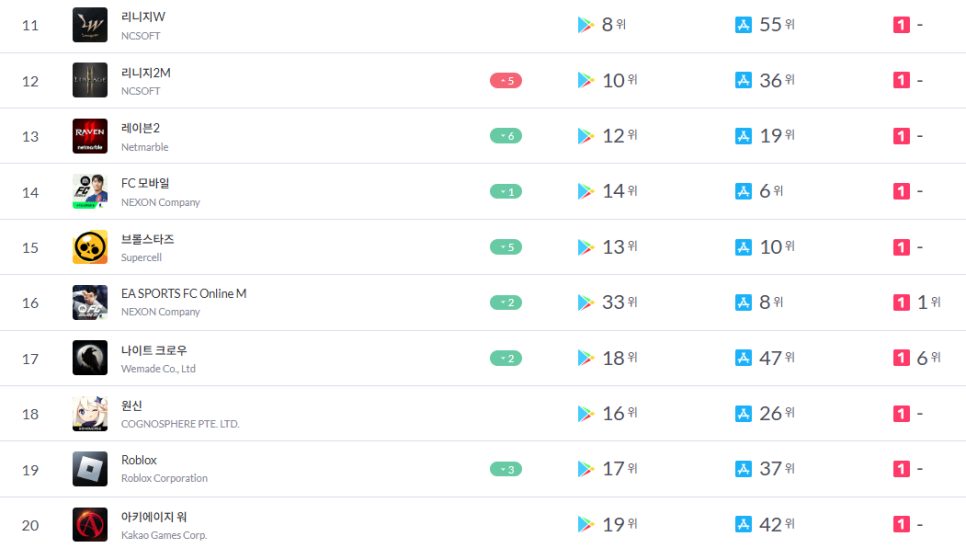Click Wemade Co., Ltd publisher name
966x548 pixels.
point(158,369)
